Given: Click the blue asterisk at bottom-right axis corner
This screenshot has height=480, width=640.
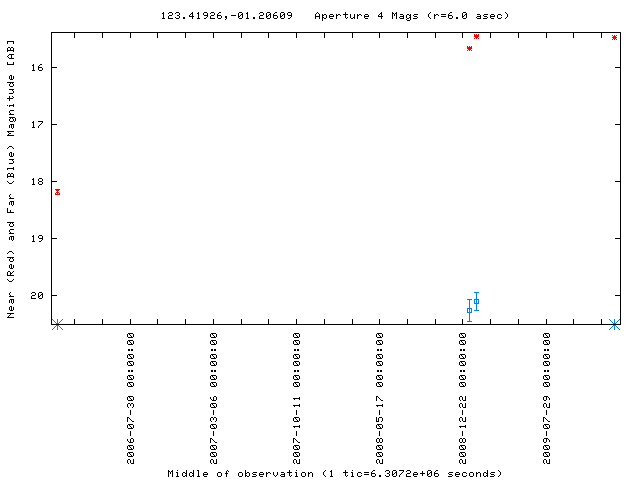Looking at the screenshot, I should 614,324.
